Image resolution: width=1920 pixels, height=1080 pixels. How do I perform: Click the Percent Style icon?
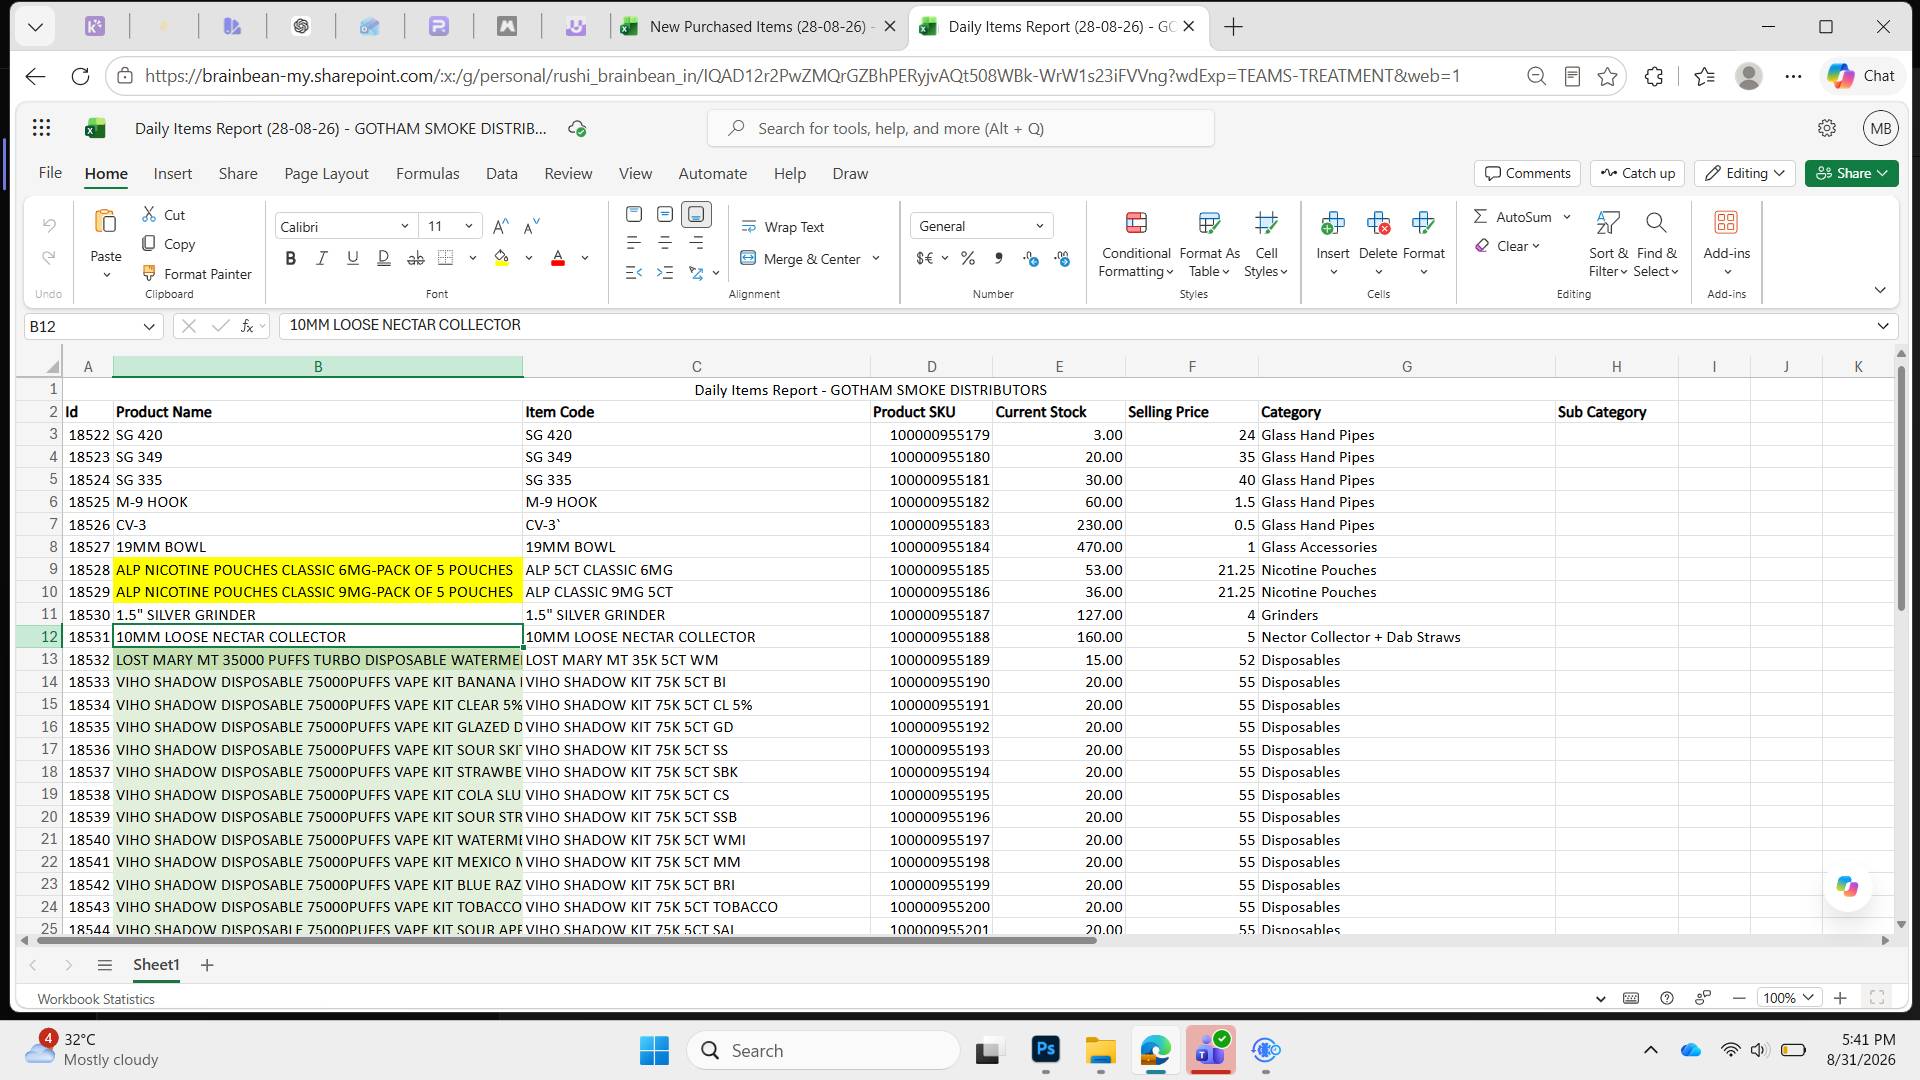click(x=967, y=259)
